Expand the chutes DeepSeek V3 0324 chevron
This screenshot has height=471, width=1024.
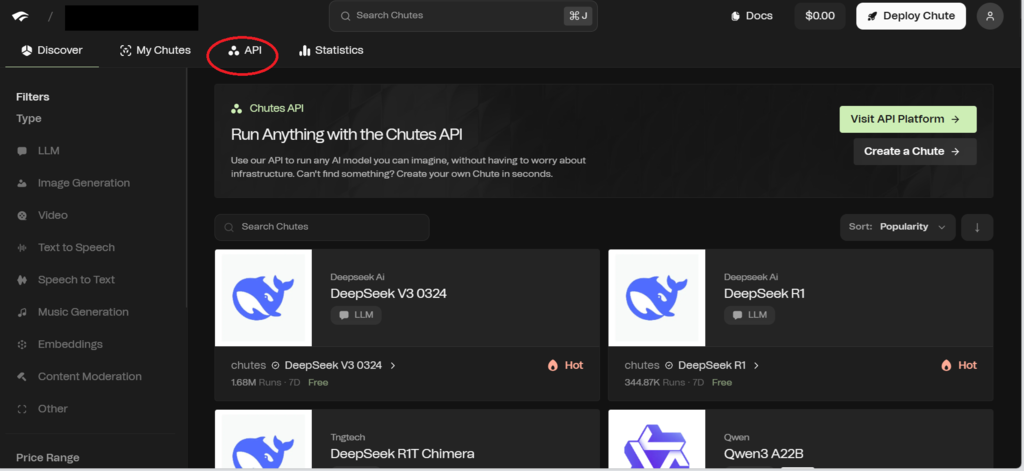point(393,366)
